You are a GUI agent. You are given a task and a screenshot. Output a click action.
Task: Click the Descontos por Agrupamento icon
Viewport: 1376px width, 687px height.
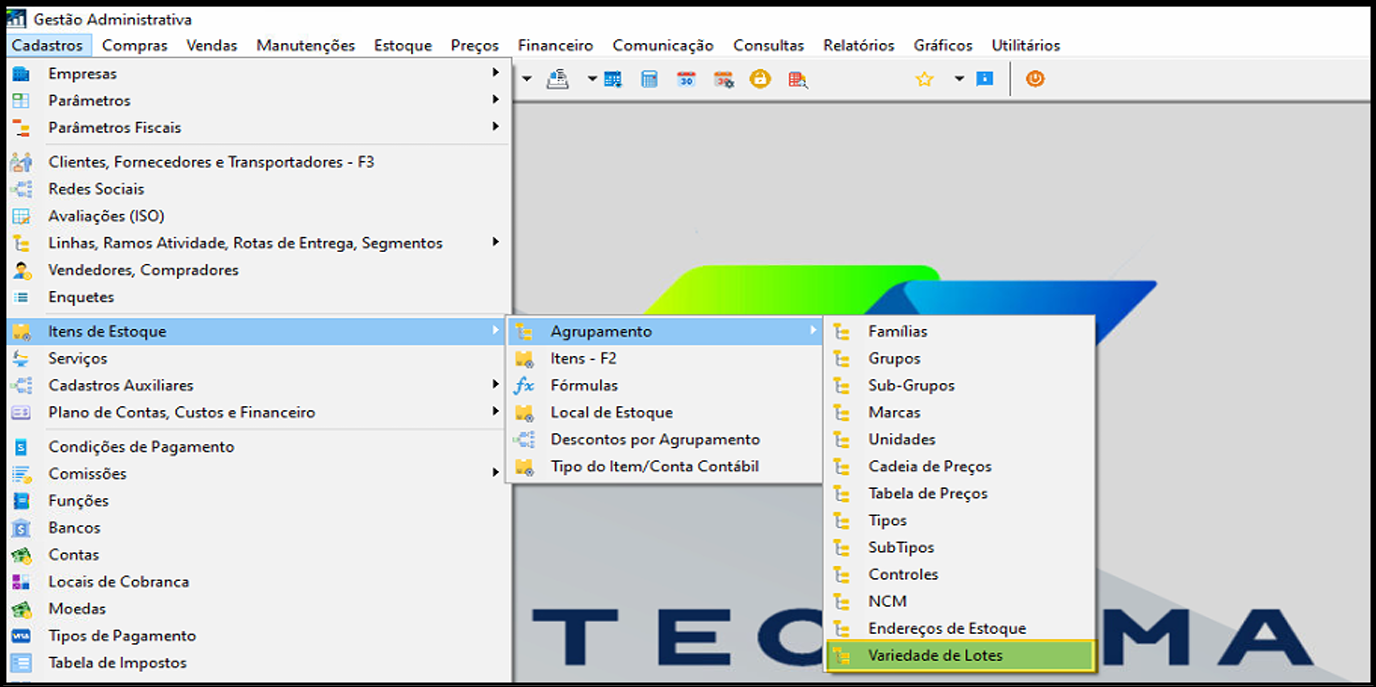(x=524, y=439)
